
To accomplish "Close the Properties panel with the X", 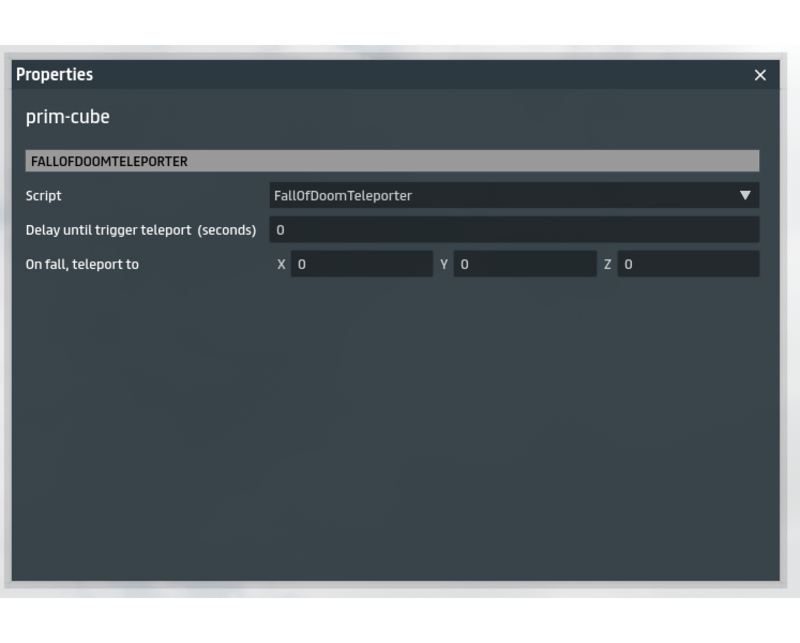I will click(760, 75).
